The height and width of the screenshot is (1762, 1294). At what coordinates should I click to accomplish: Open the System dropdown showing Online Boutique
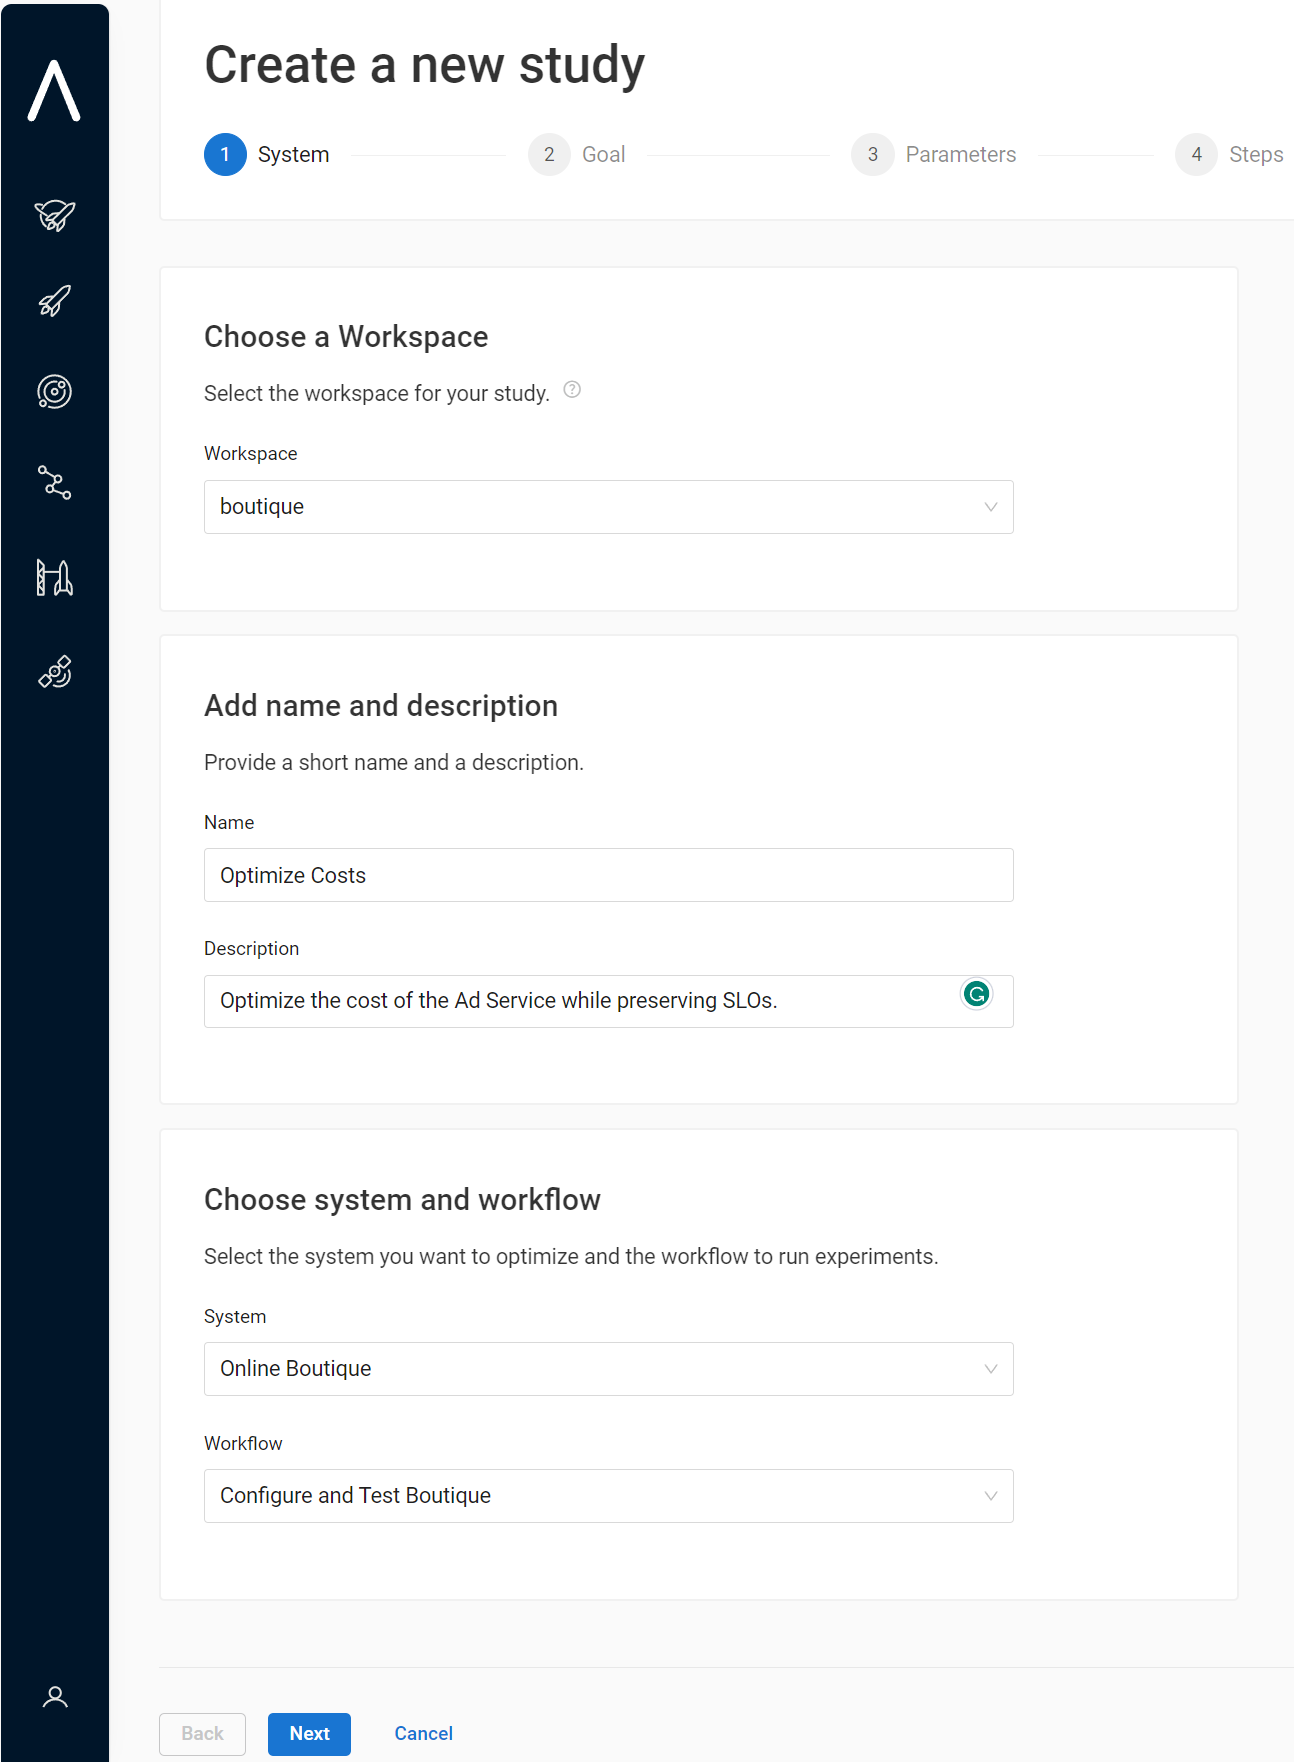tap(608, 1369)
